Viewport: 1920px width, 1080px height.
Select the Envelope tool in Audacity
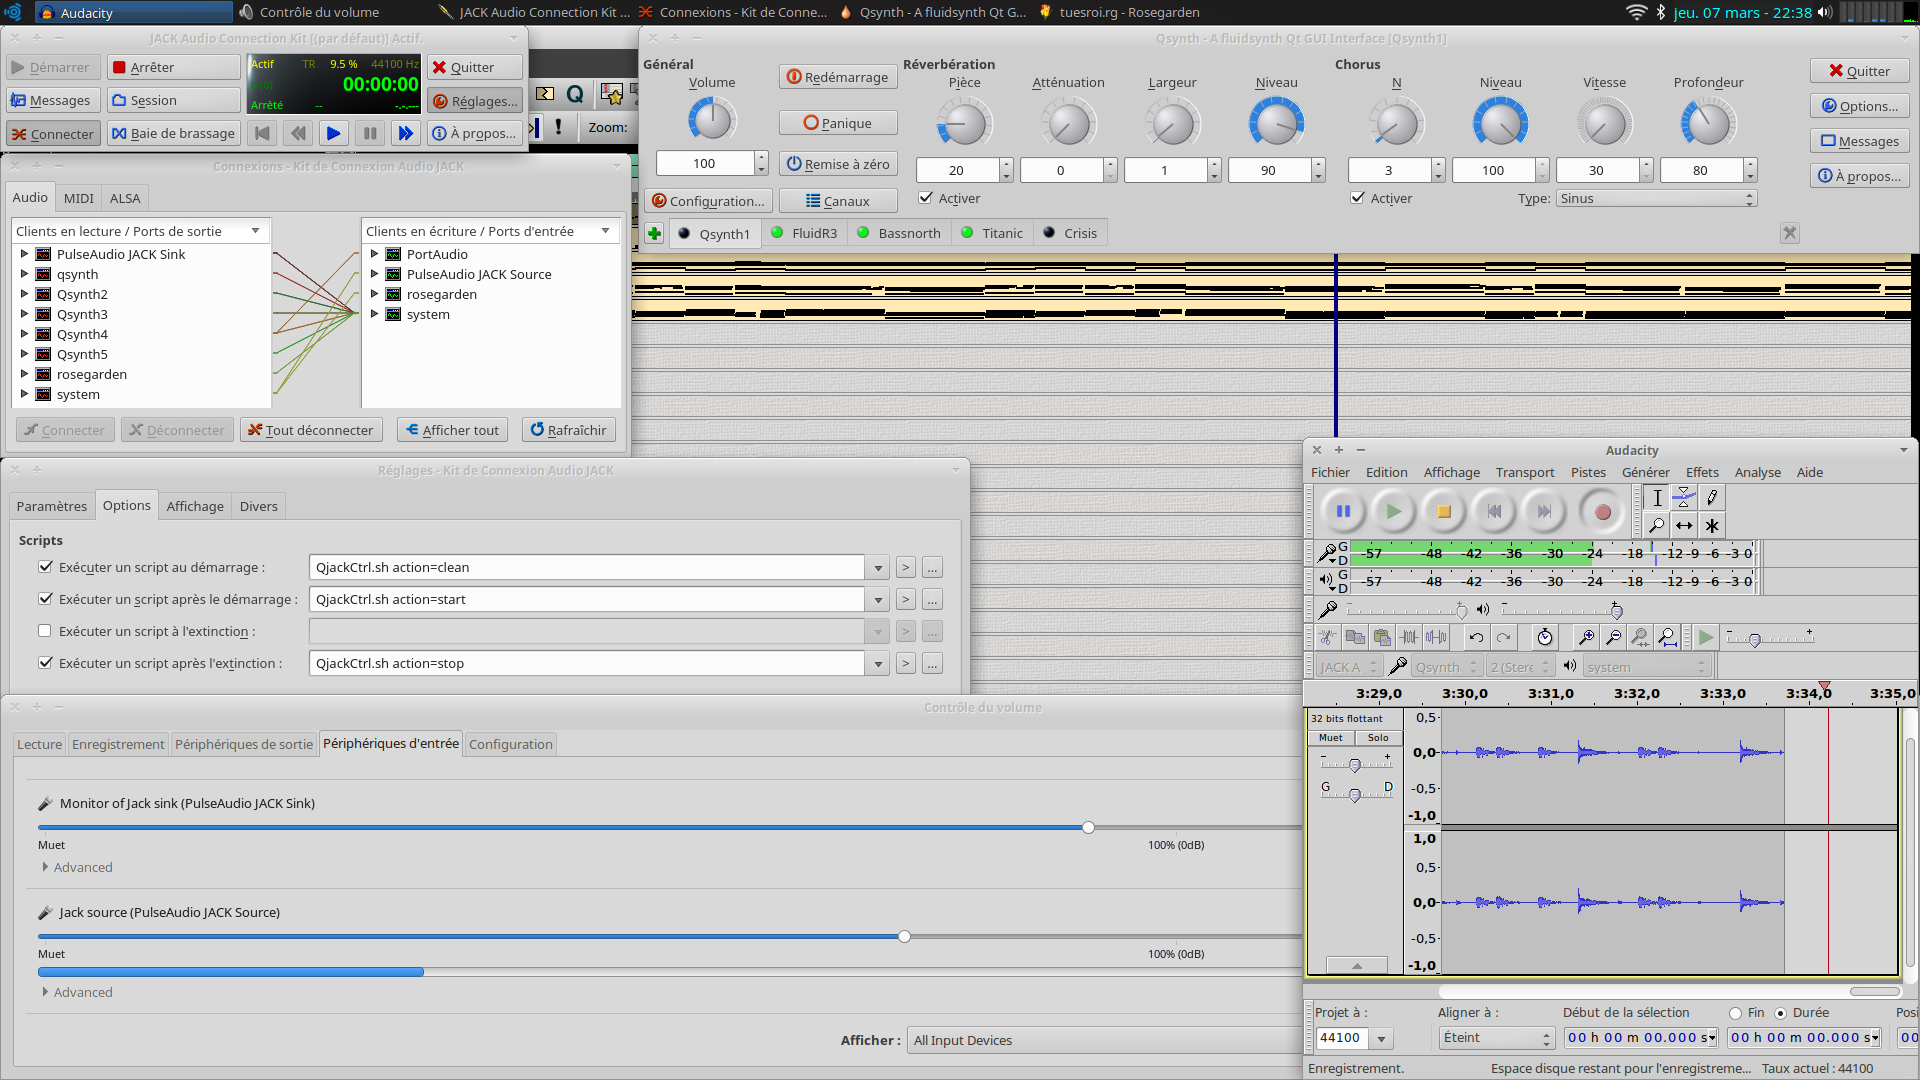[1684, 497]
